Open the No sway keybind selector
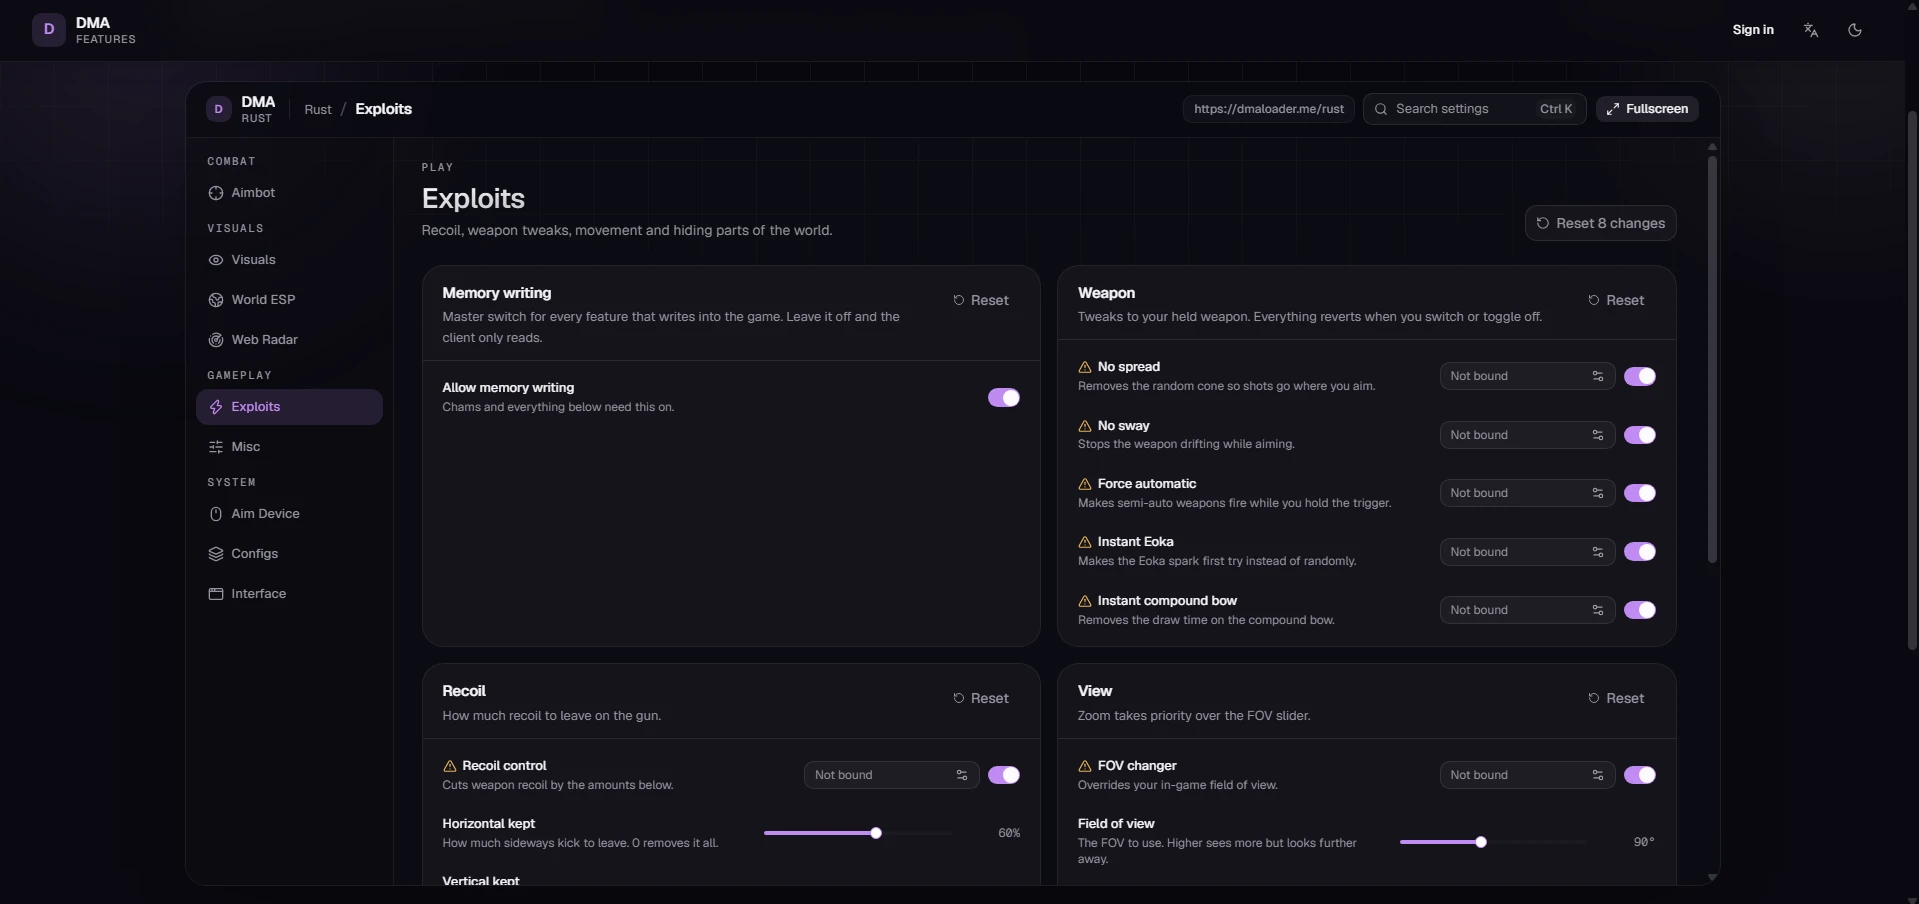 pyautogui.click(x=1527, y=435)
